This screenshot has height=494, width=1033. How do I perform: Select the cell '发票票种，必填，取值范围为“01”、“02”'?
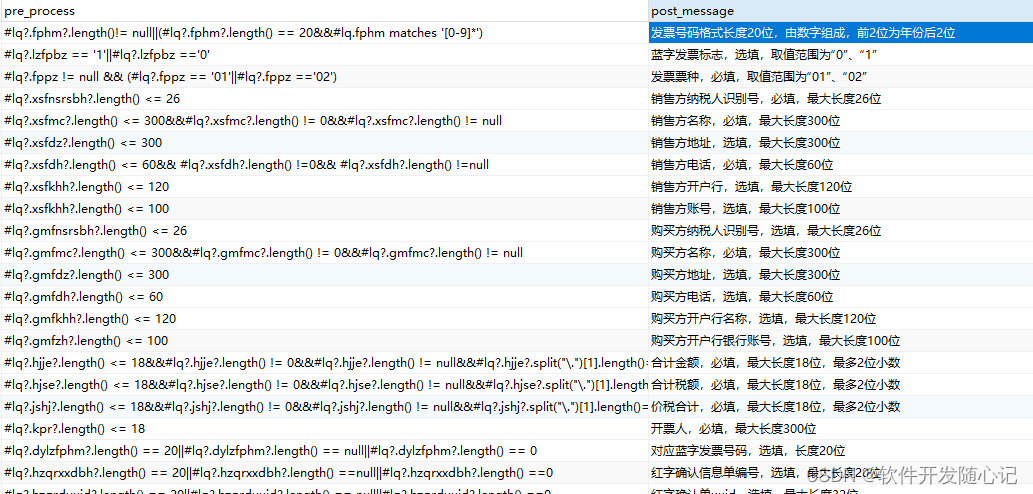[841, 77]
